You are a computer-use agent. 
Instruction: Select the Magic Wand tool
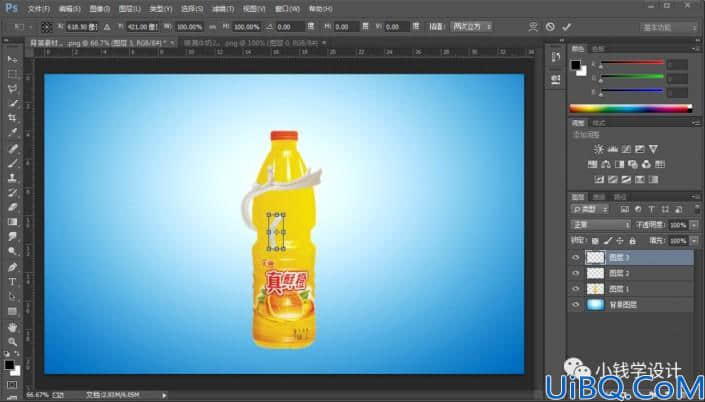tap(12, 103)
